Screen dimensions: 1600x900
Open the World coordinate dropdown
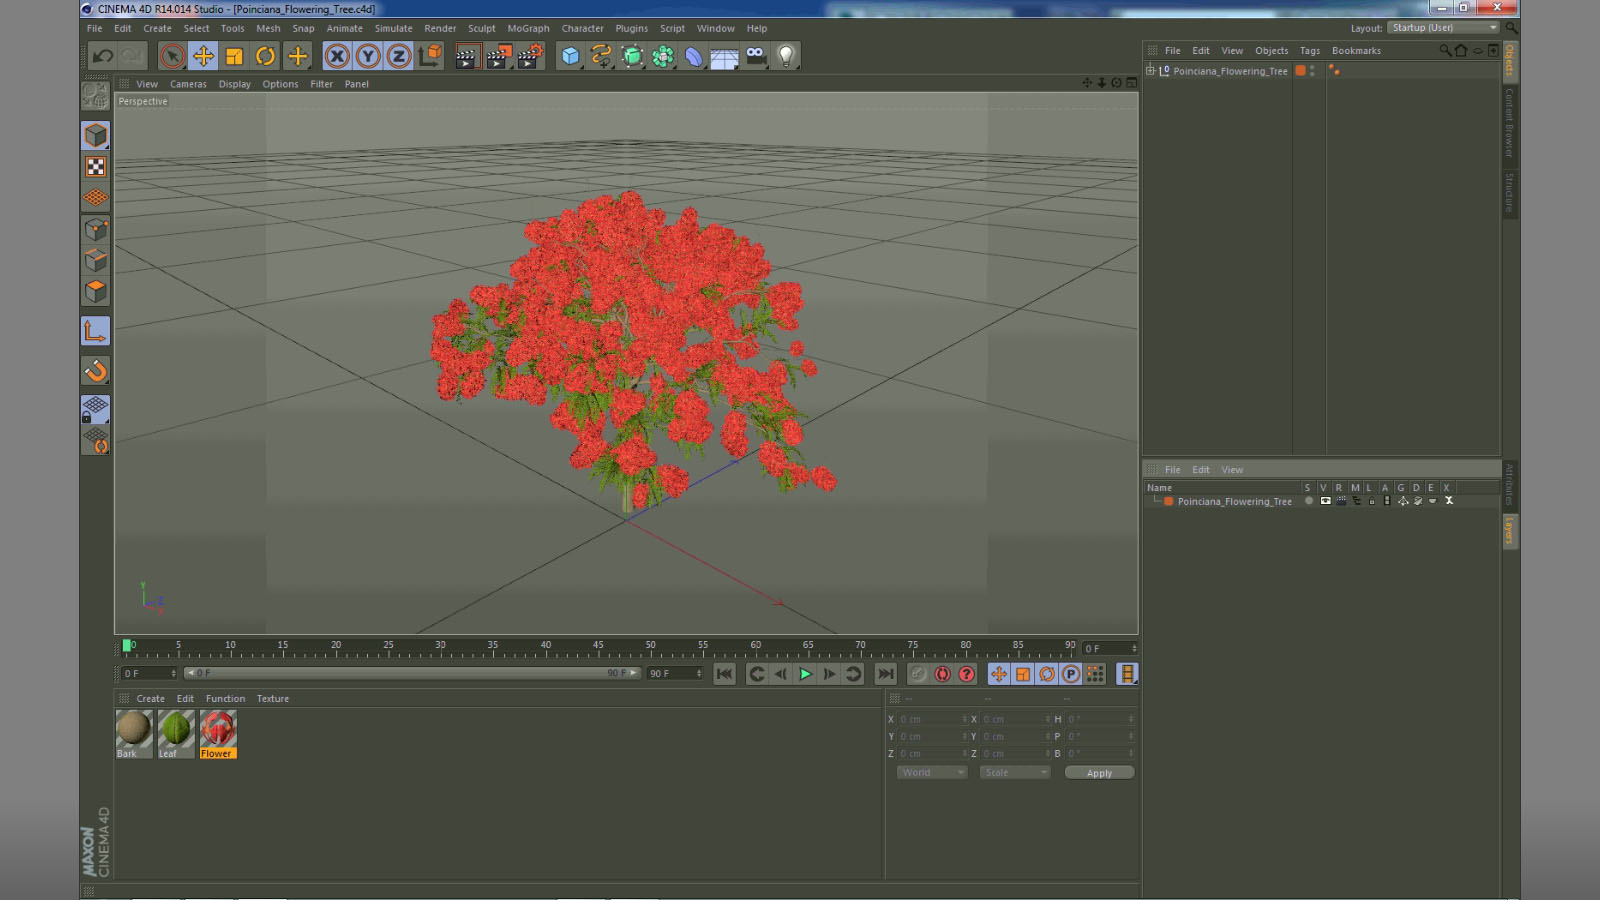pos(931,772)
